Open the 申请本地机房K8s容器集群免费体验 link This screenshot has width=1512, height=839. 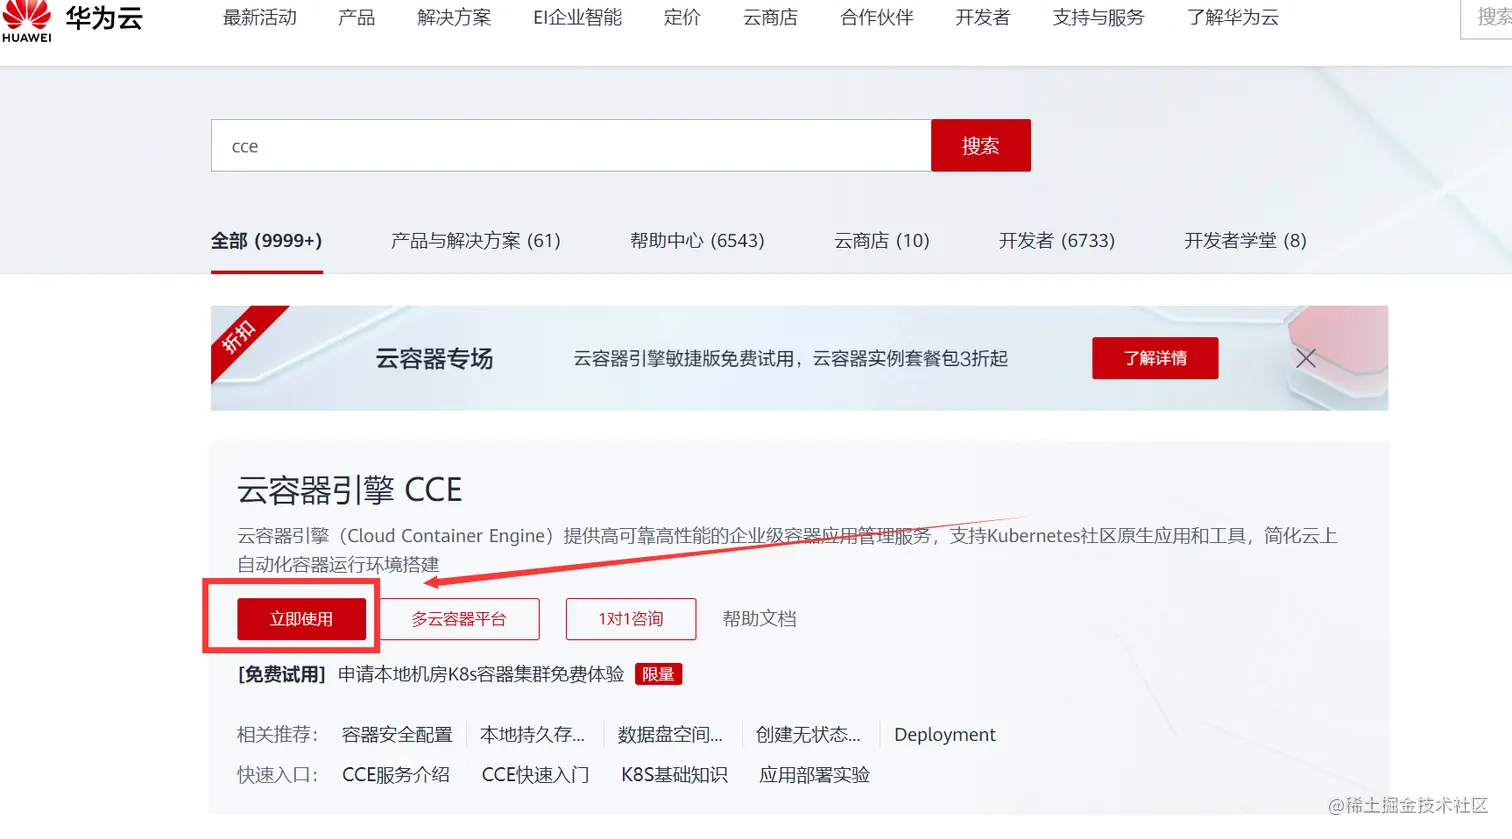click(481, 675)
